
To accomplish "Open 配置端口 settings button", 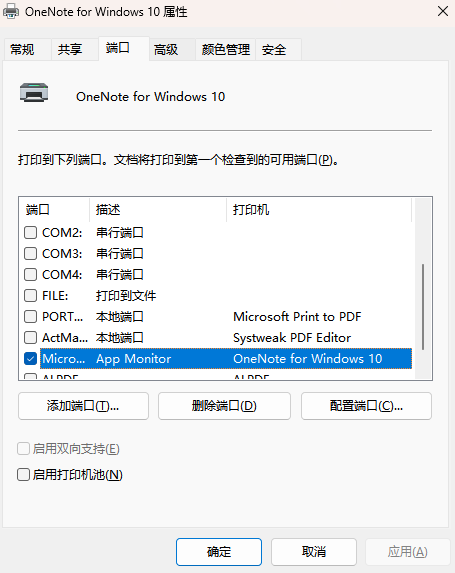I will coord(366,406).
